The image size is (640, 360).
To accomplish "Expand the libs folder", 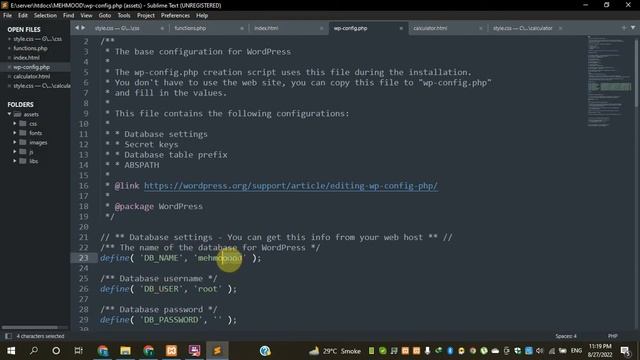I will pos(15,161).
